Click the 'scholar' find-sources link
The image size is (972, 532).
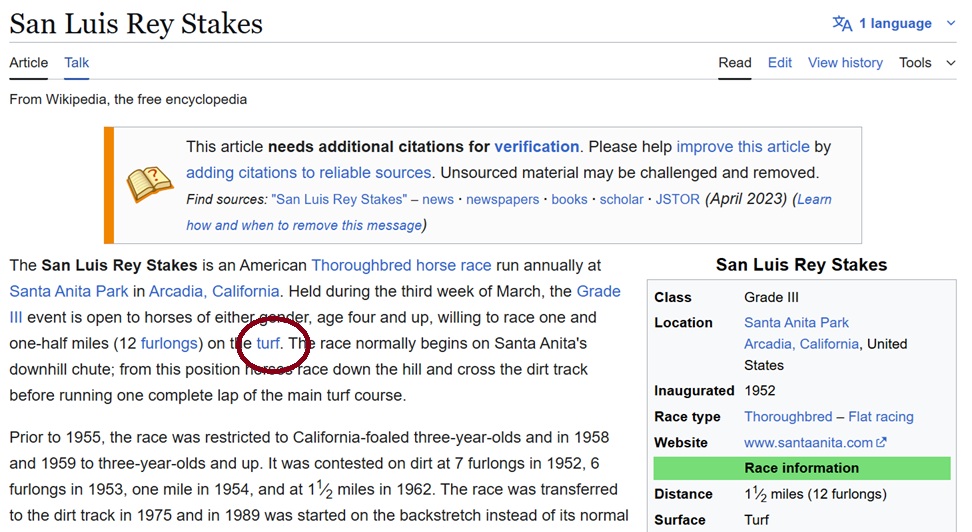click(x=621, y=199)
